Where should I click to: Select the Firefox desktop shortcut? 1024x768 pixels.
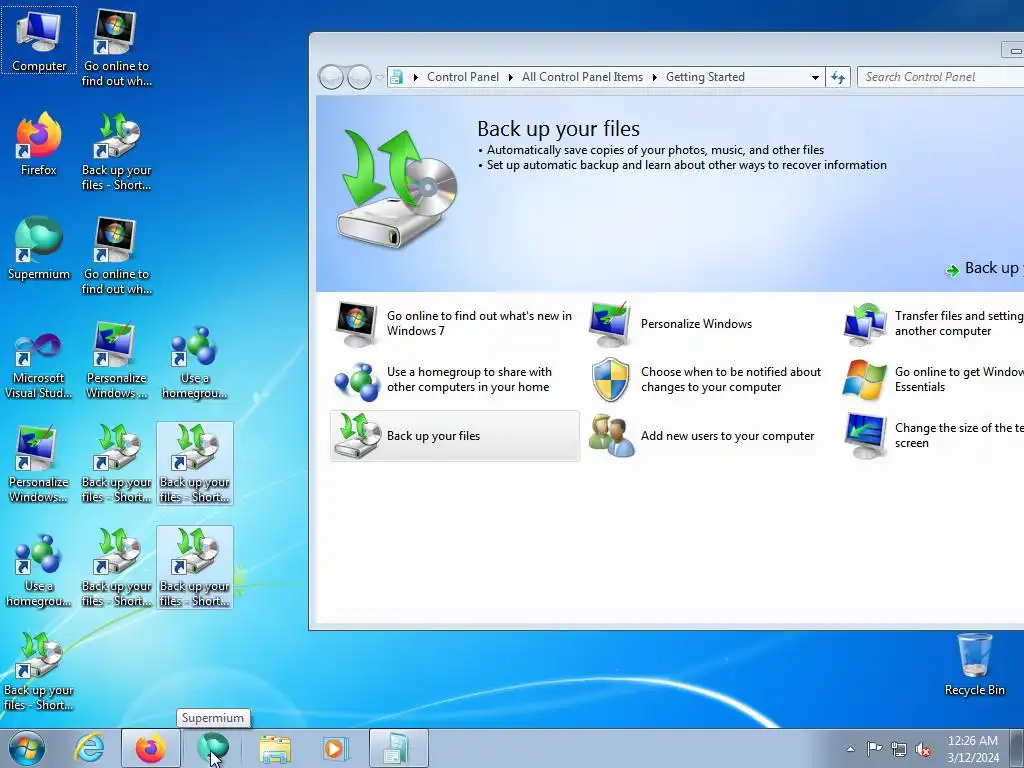pos(39,144)
